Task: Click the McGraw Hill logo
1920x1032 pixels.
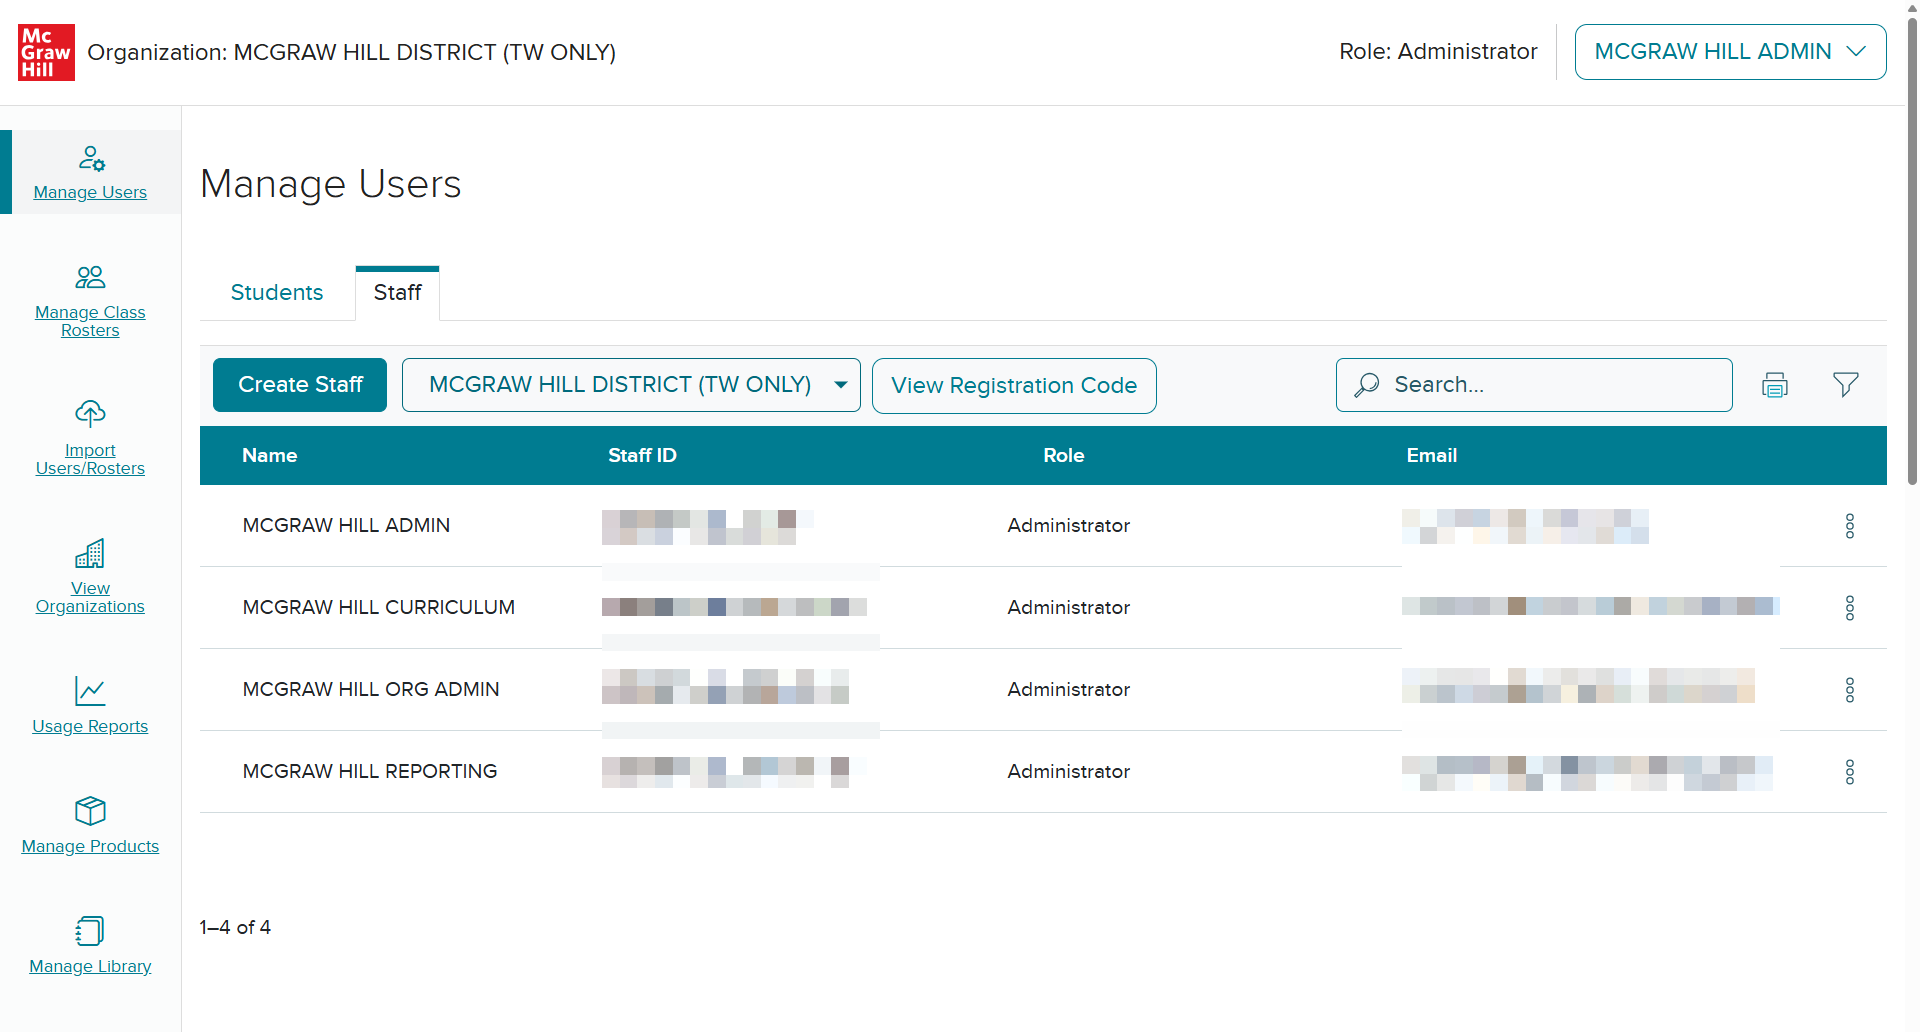Action: (46, 52)
